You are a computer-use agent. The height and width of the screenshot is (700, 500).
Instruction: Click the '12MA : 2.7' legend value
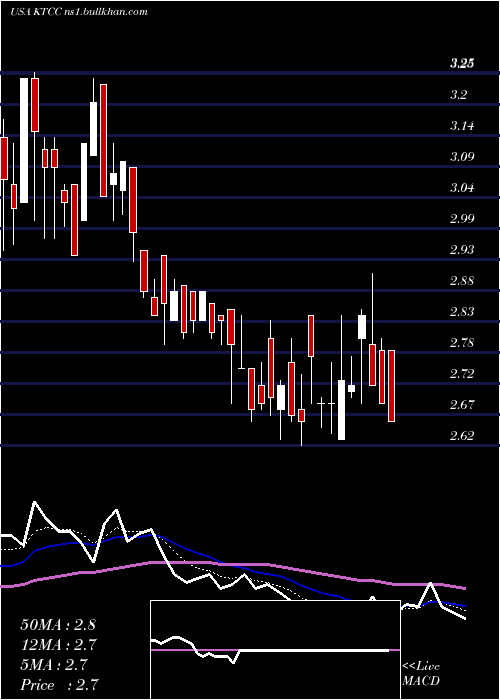58,645
